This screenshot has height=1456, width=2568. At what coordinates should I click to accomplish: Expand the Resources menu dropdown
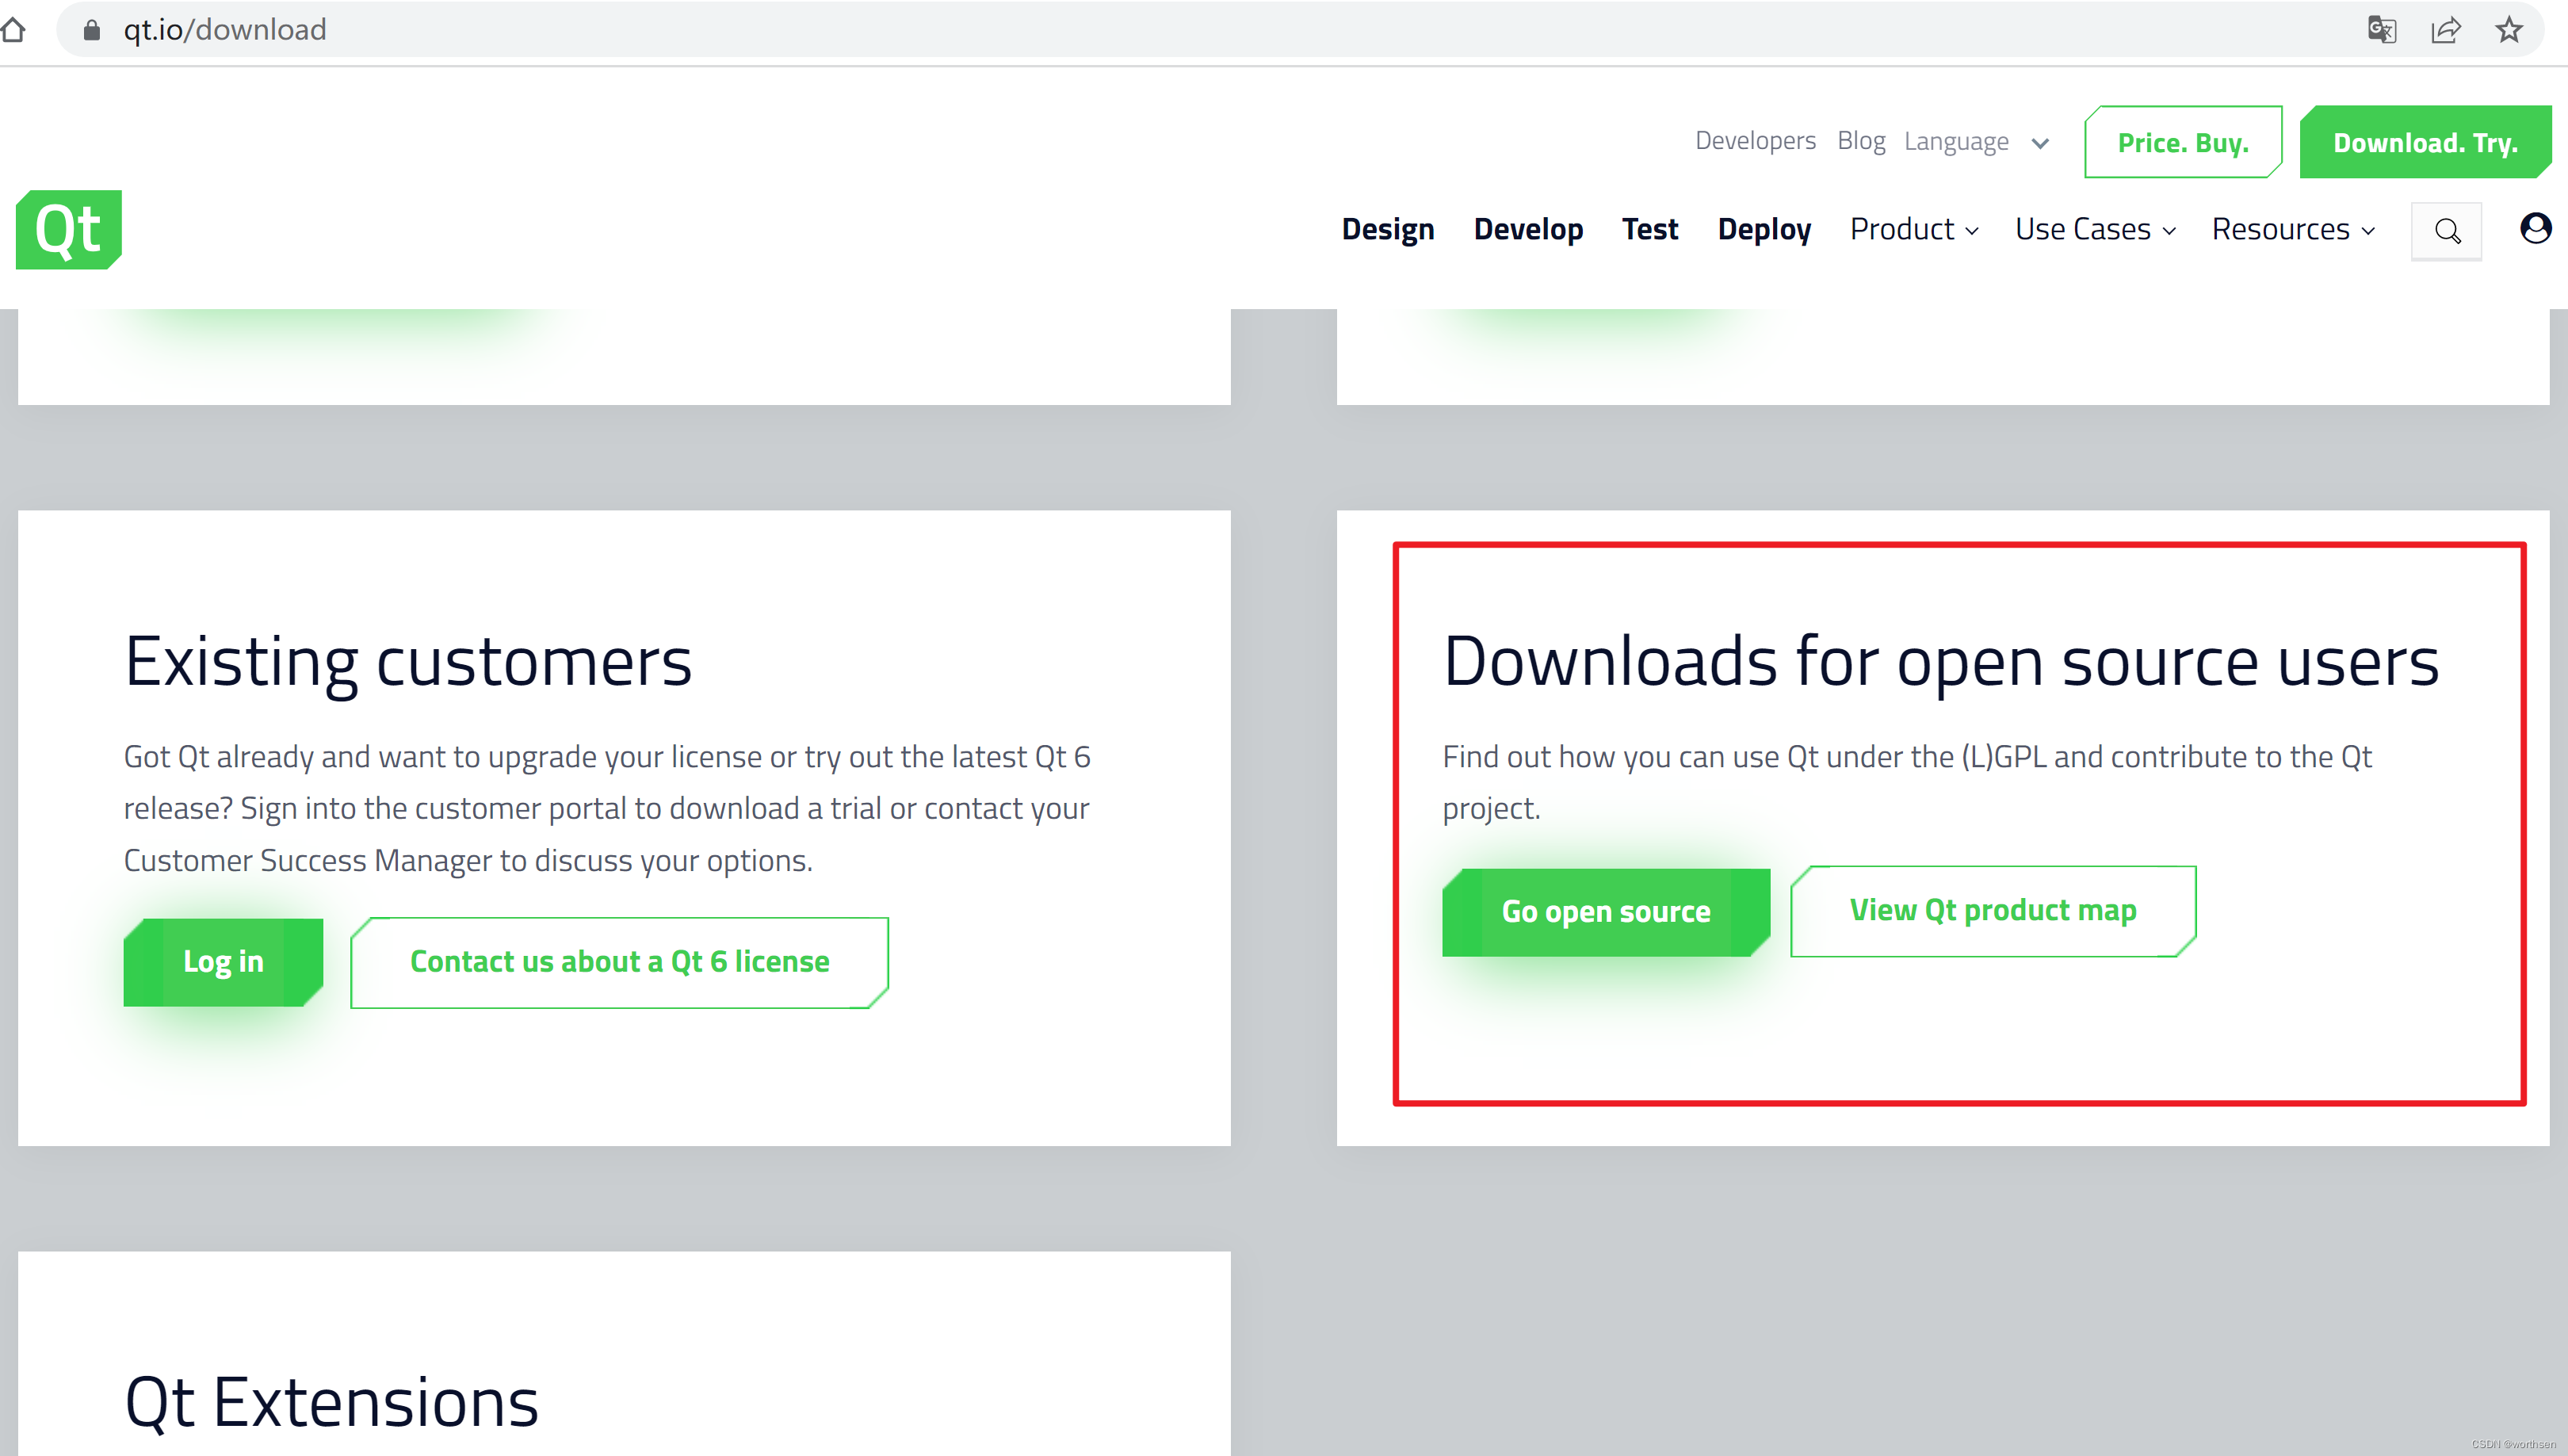point(2292,229)
